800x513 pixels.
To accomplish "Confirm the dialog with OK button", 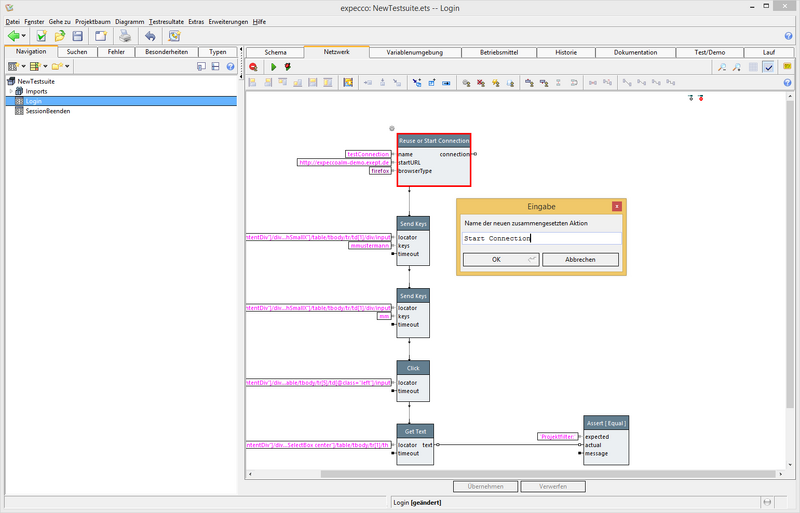I will pos(501,259).
